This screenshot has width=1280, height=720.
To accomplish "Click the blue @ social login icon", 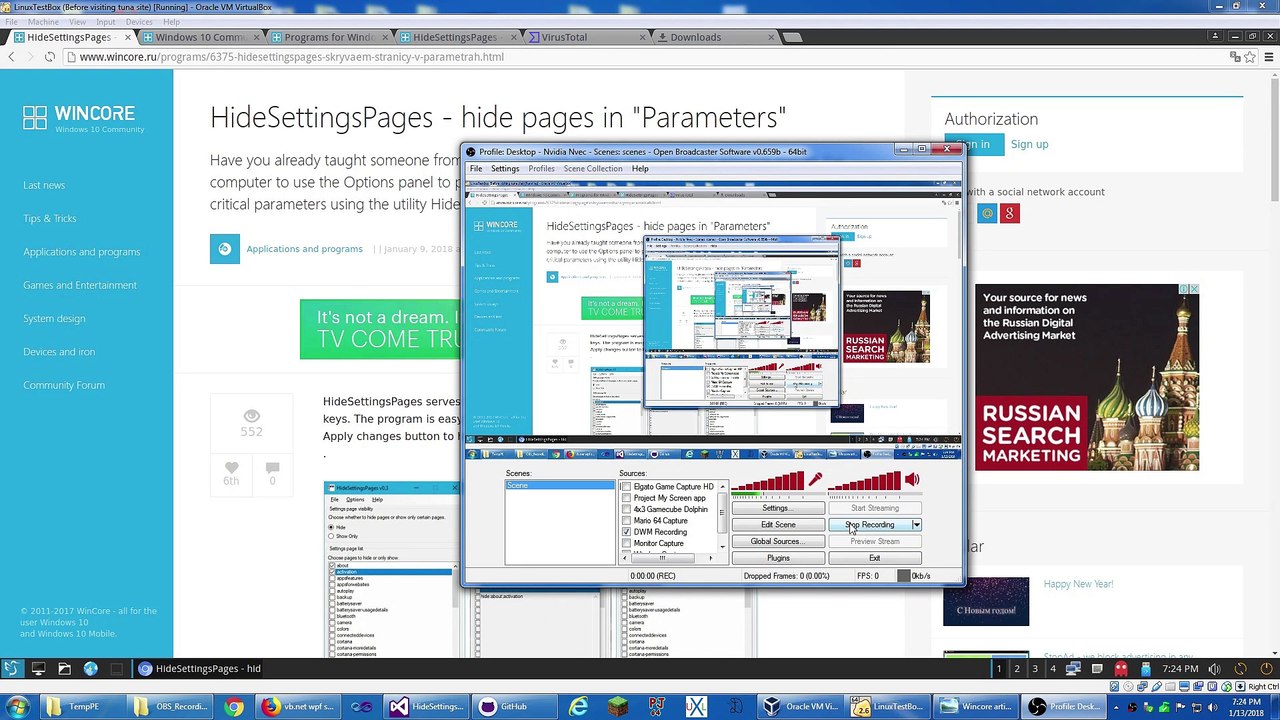I will click(987, 213).
